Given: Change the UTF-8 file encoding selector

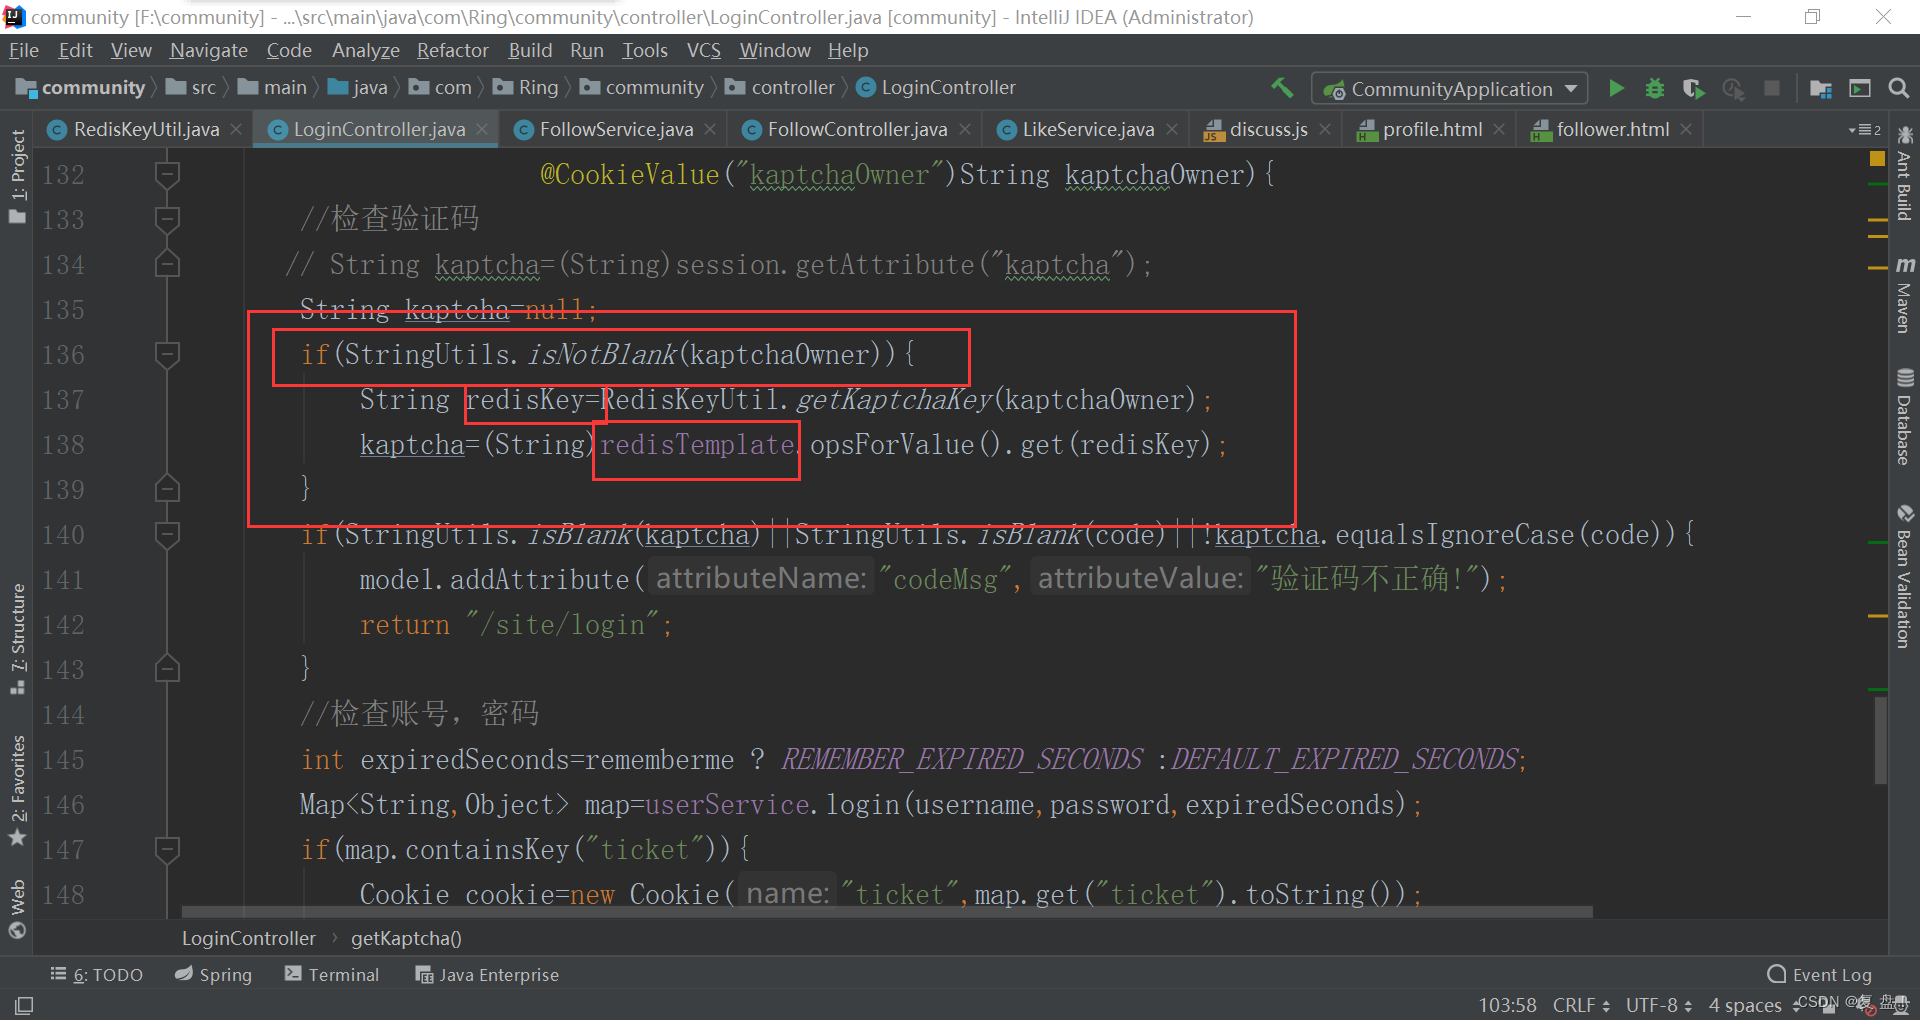Looking at the screenshot, I should click(1658, 1005).
